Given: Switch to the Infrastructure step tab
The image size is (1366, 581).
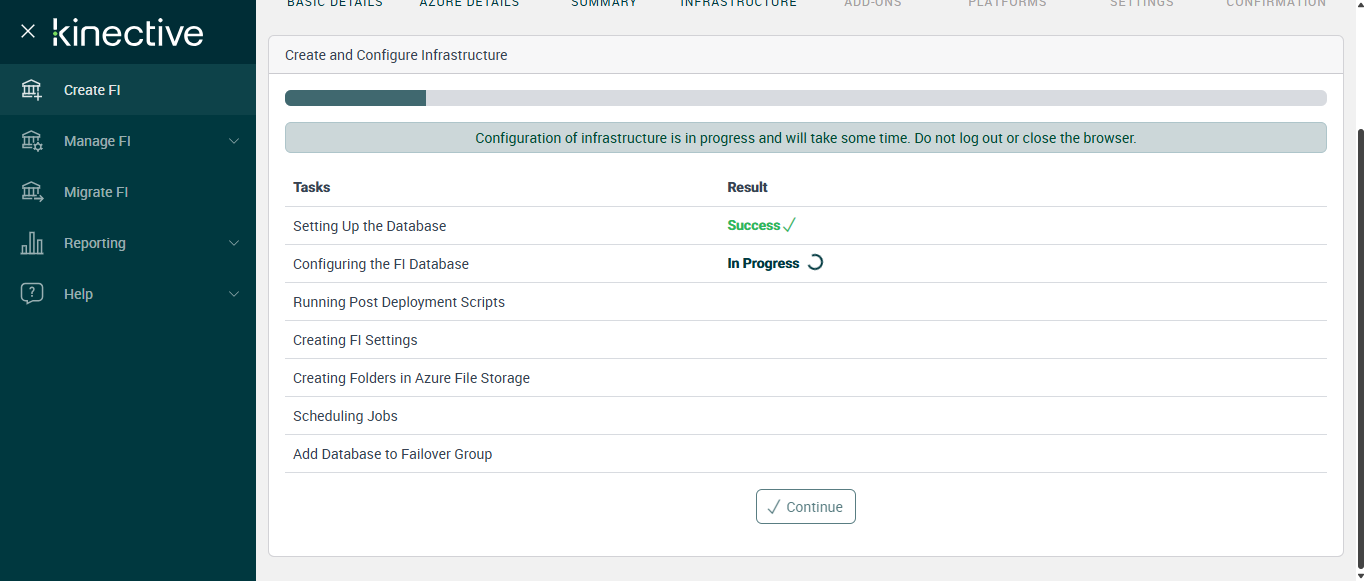Looking at the screenshot, I should (x=738, y=4).
